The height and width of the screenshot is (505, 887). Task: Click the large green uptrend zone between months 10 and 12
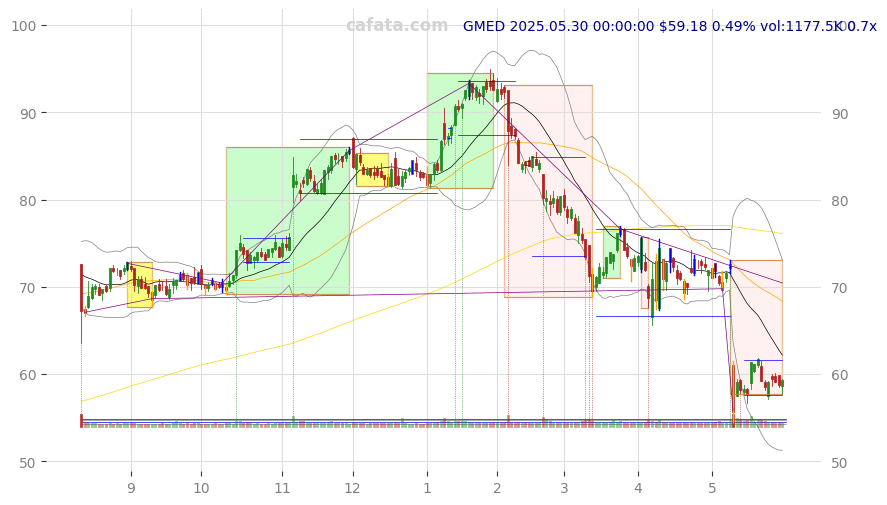(x=287, y=221)
